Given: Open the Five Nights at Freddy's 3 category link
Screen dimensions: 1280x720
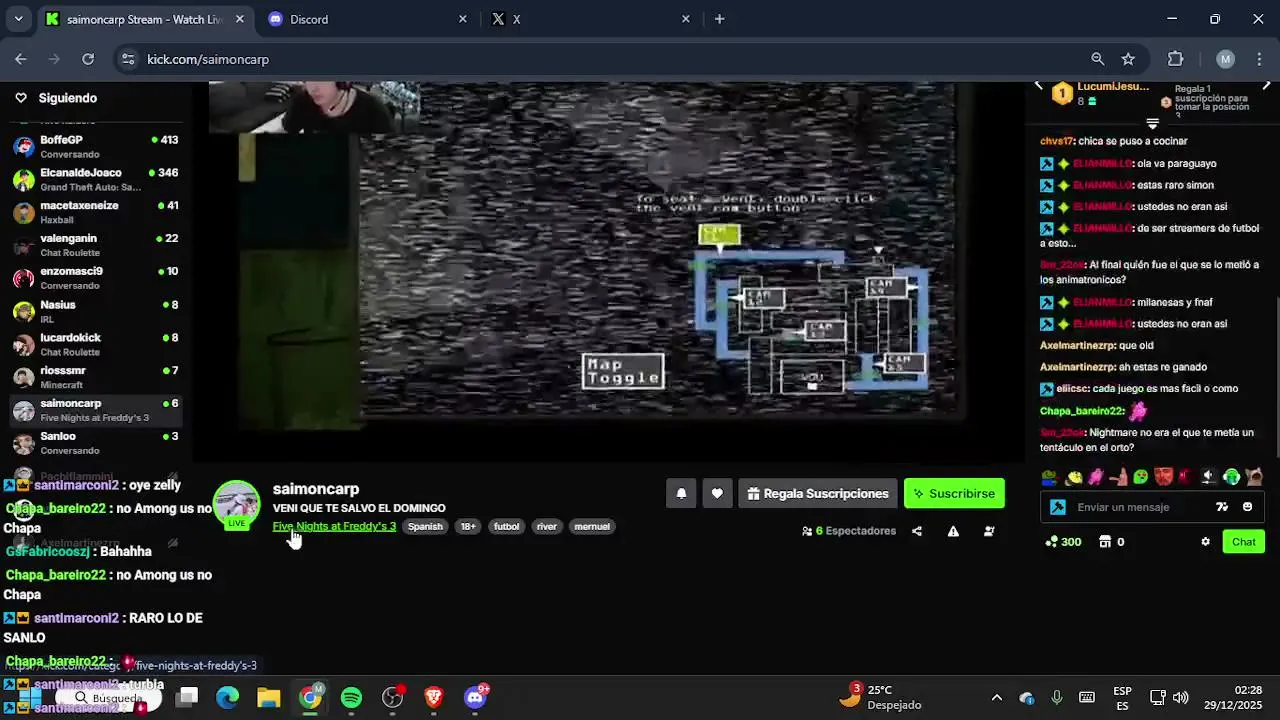Looking at the screenshot, I should [334, 526].
